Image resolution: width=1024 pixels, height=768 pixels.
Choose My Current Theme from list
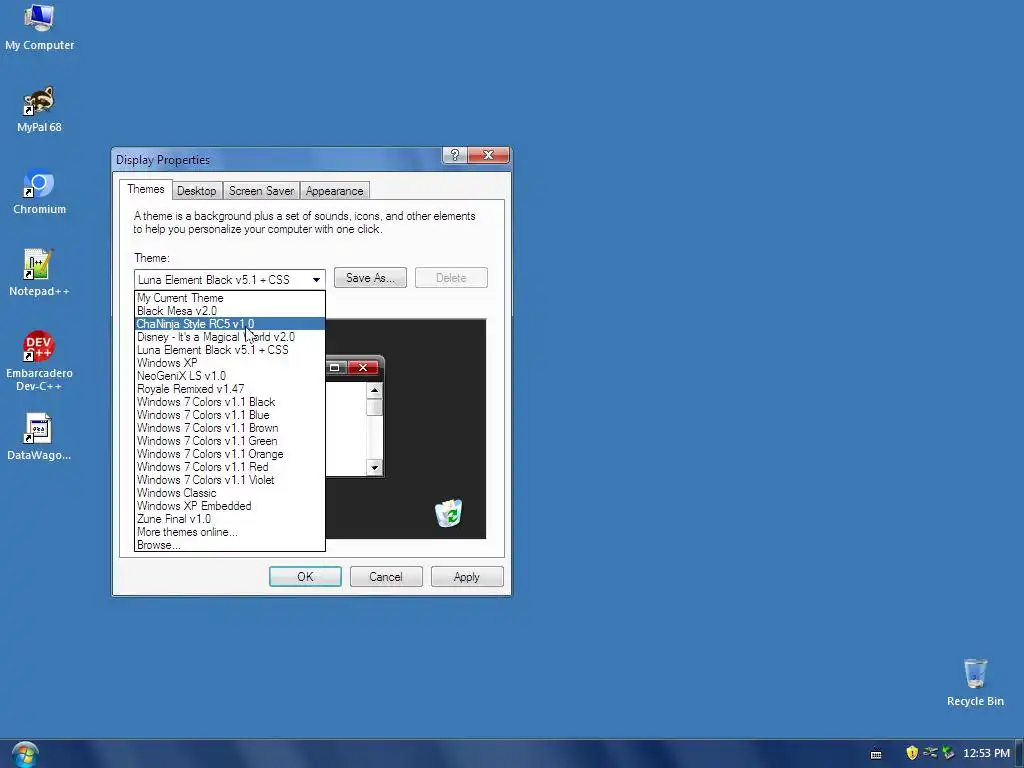point(230,298)
